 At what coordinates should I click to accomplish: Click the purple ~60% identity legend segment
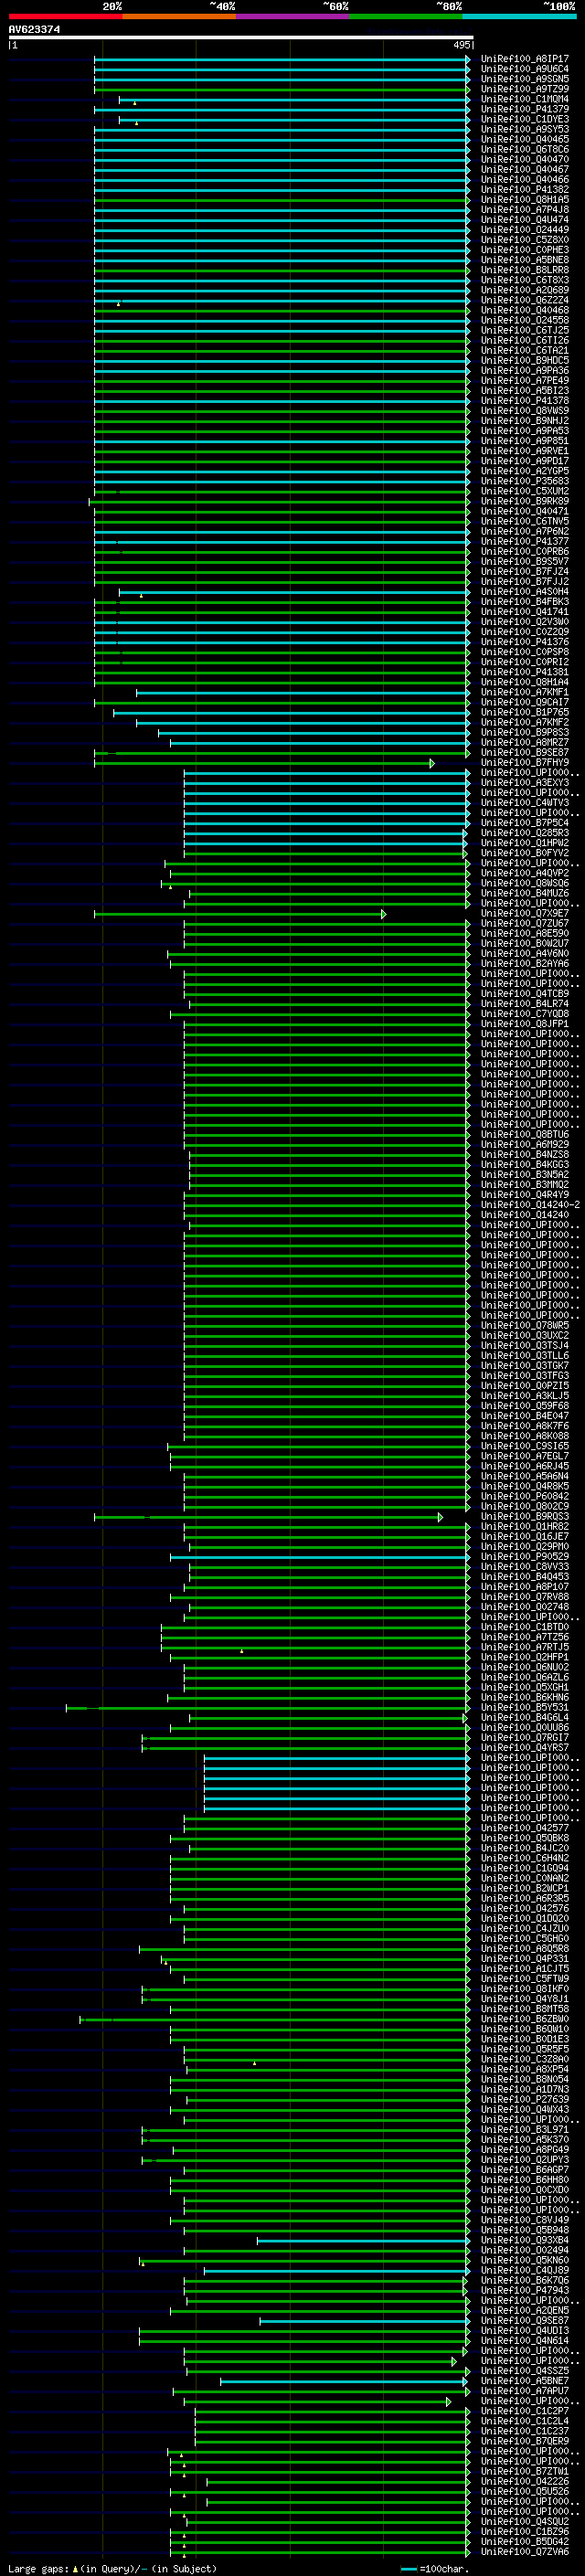293,17
